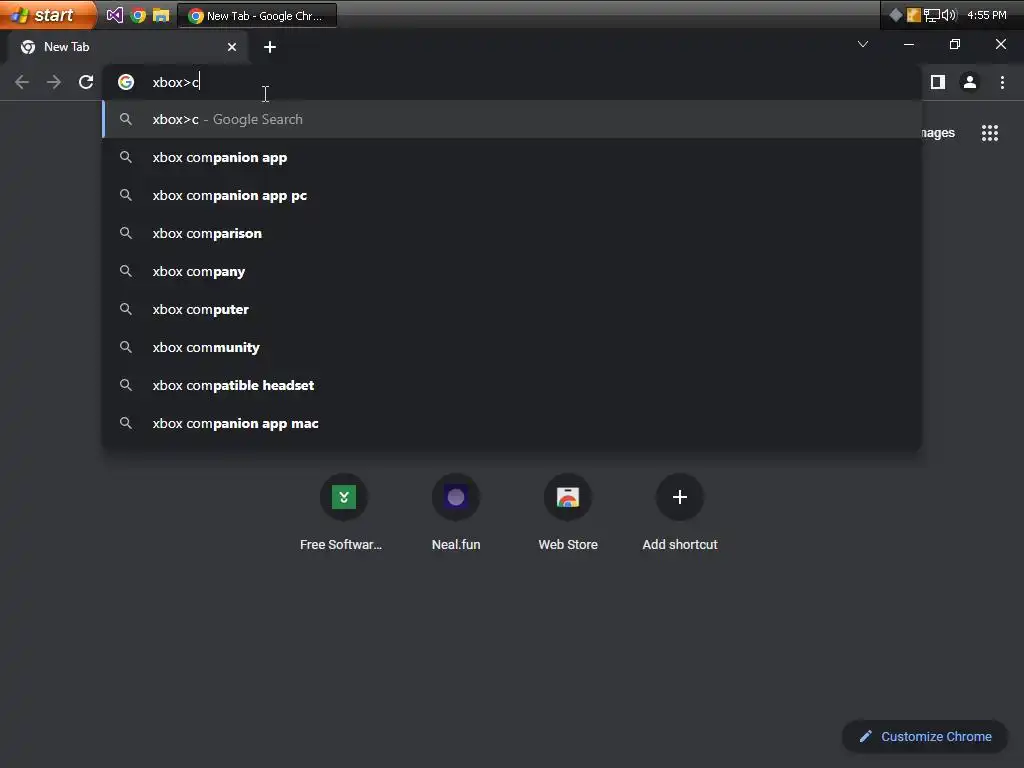Select suggestion xbox community

tap(512, 347)
